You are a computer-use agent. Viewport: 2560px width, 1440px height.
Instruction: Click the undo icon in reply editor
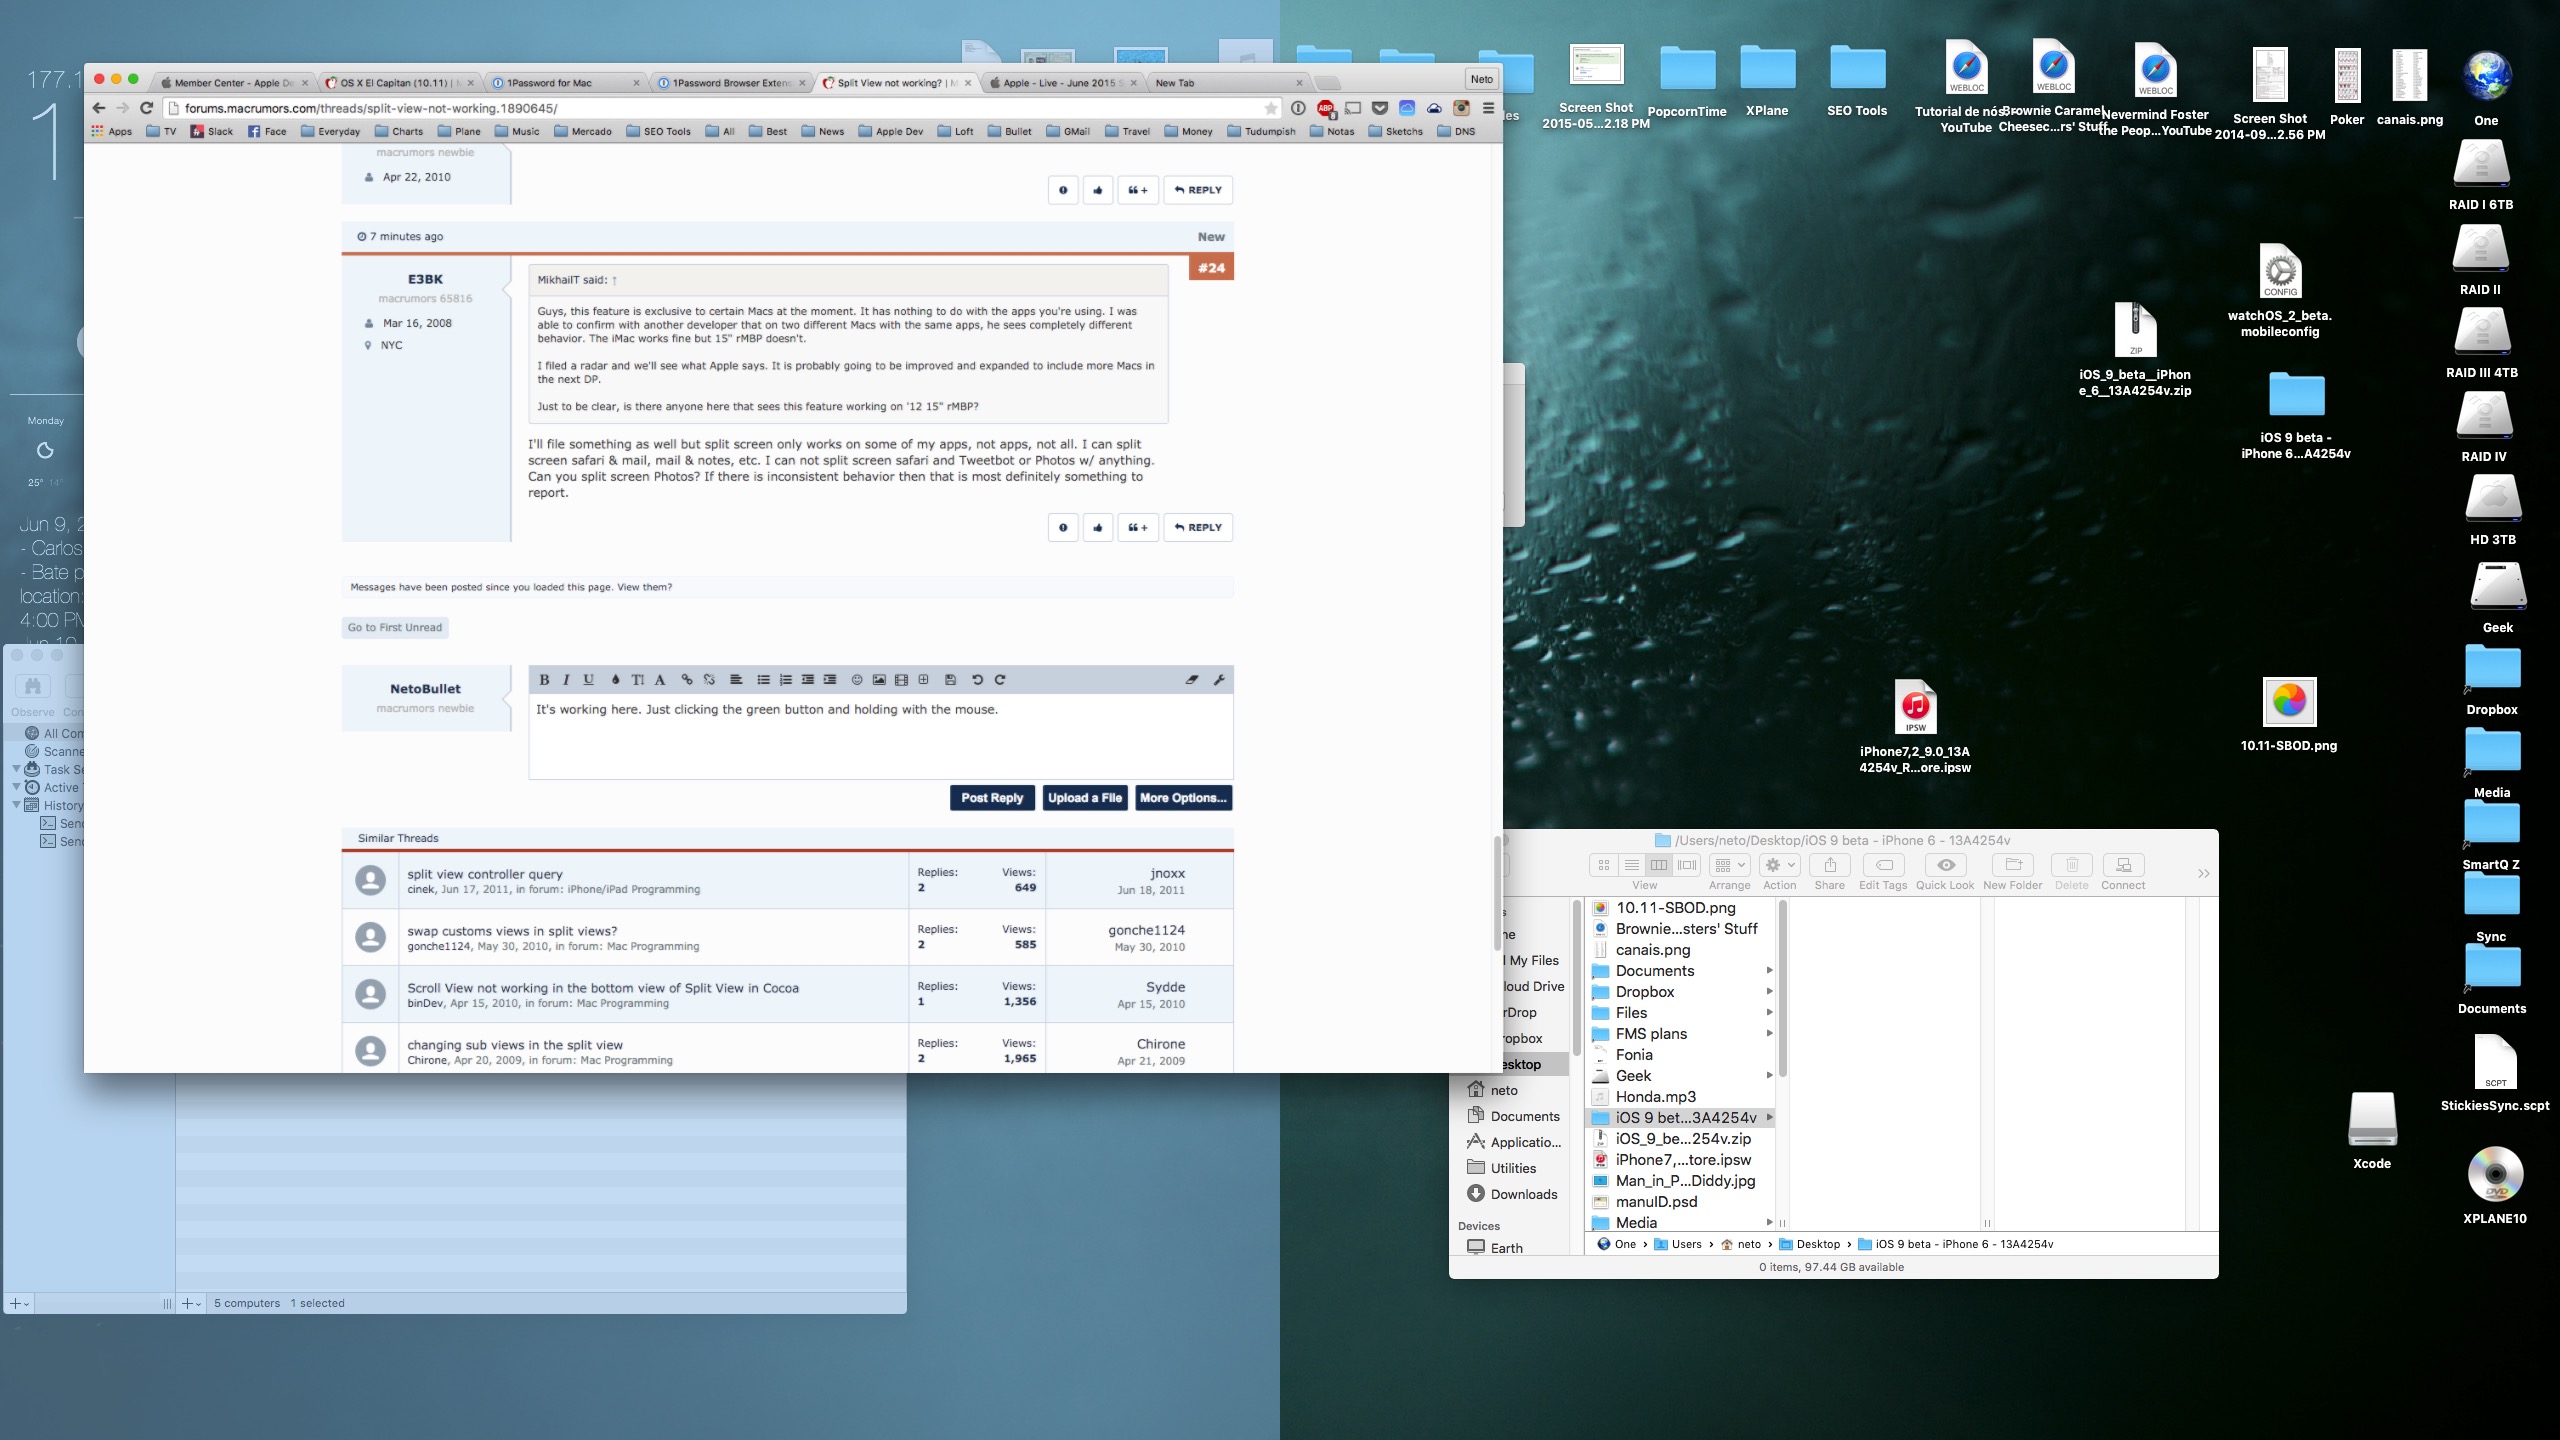point(977,680)
